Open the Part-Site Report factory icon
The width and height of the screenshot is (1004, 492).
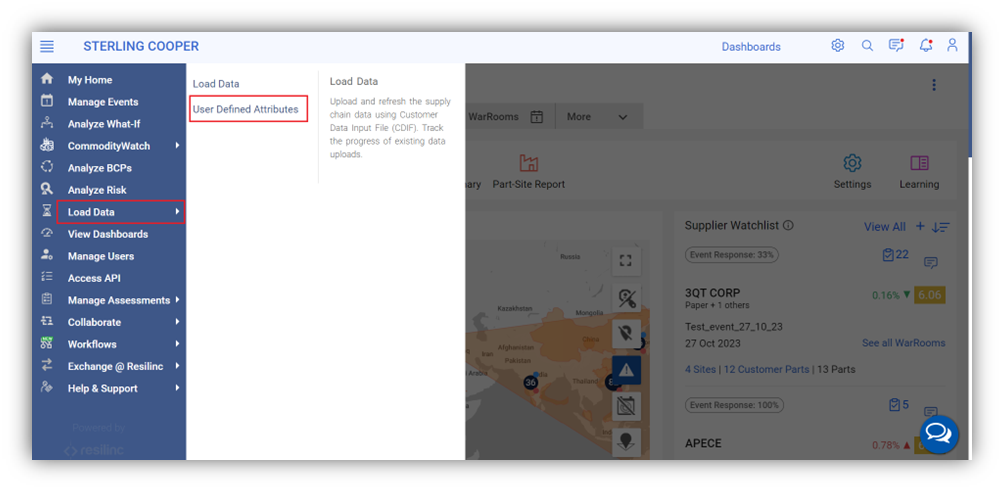528,163
